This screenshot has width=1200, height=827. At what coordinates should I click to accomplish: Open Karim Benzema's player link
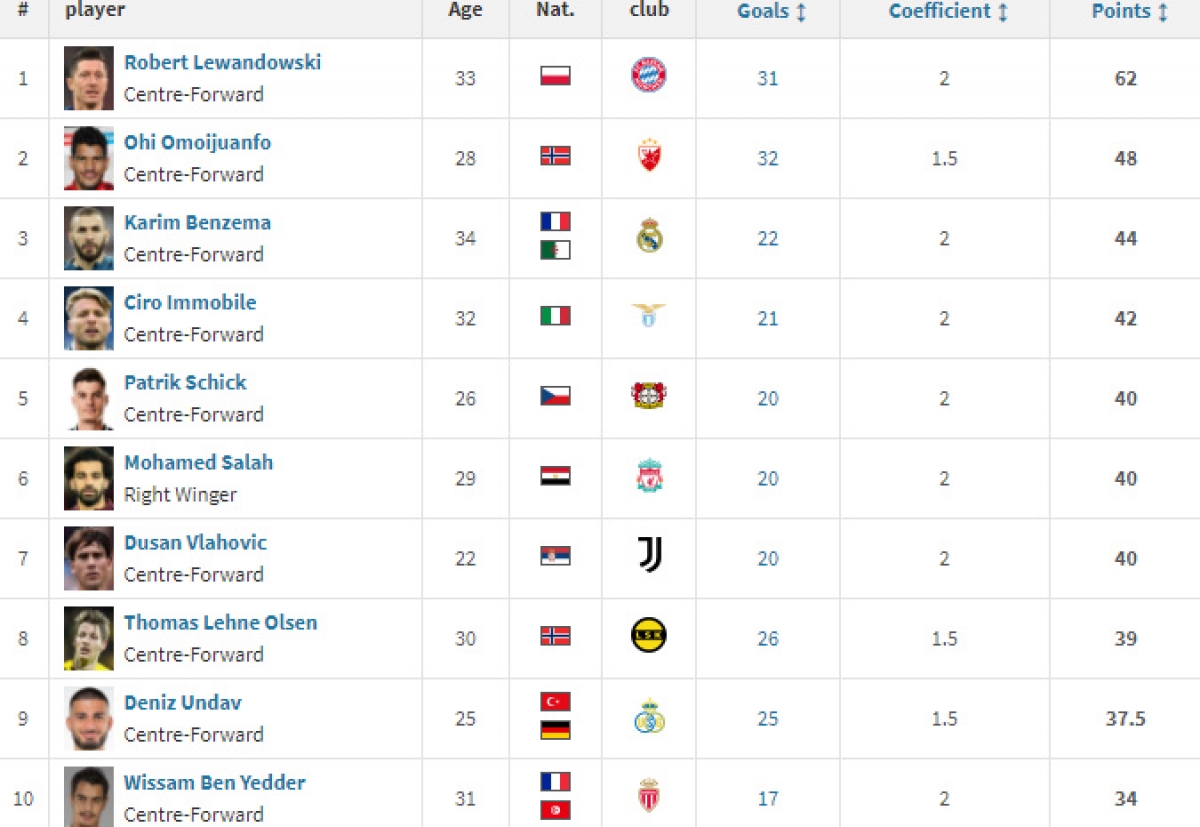[x=197, y=222]
